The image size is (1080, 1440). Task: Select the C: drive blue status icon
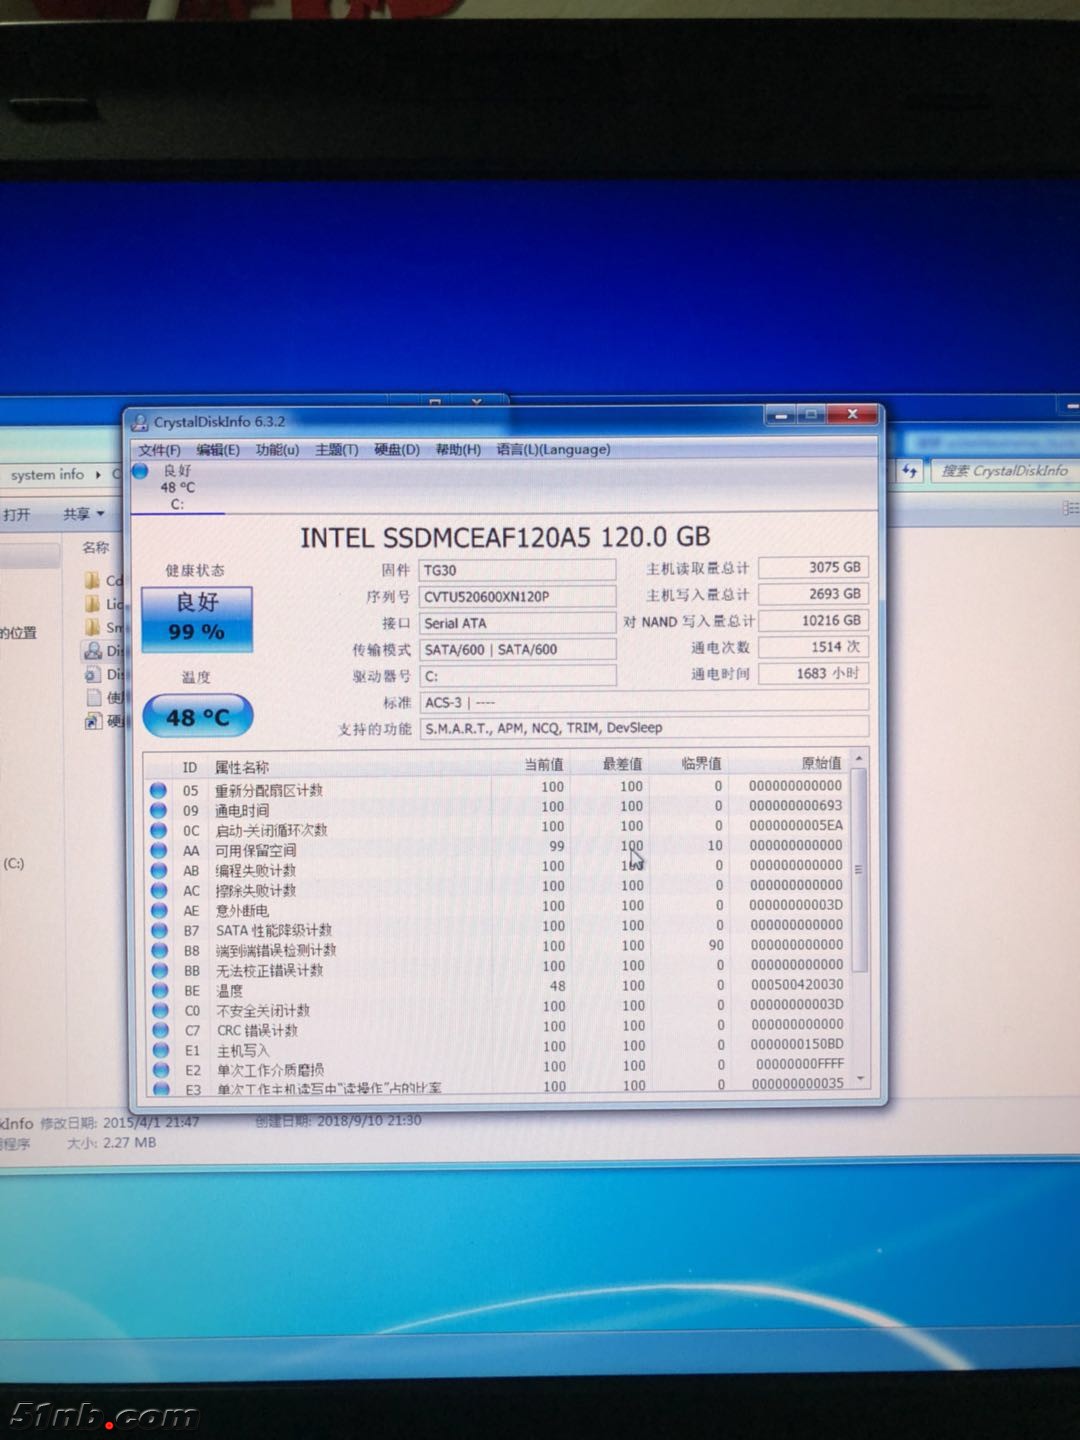coord(141,471)
